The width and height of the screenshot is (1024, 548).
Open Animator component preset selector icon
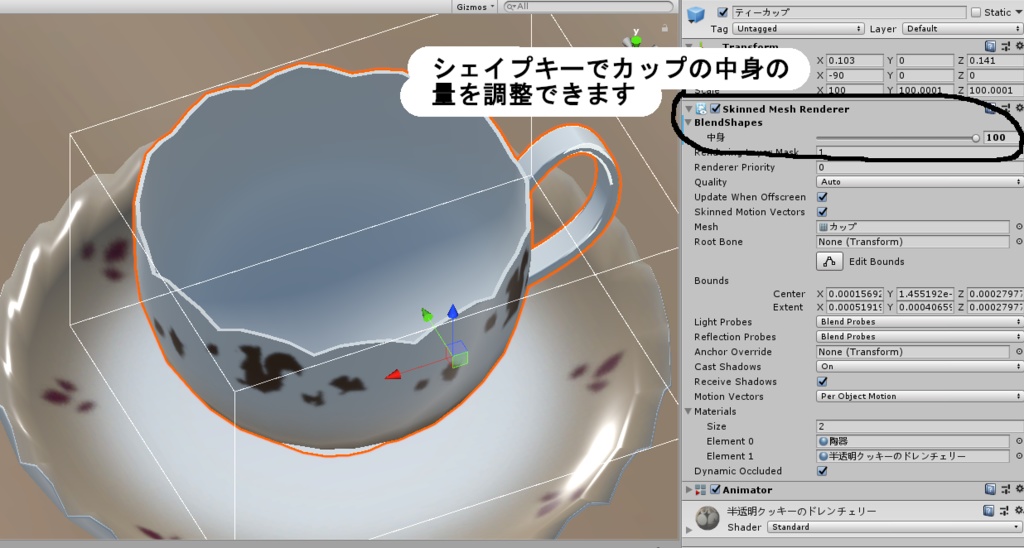[1004, 489]
